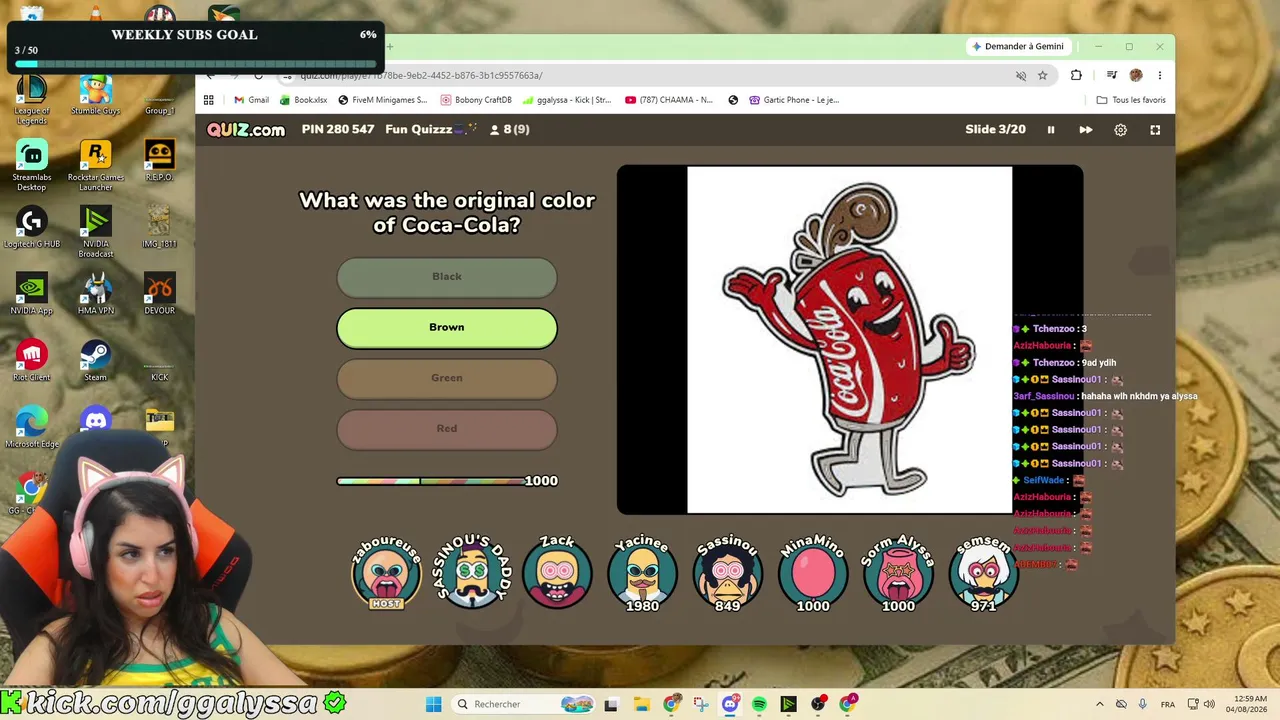This screenshot has width=1280, height=720.
Task: Open NVIDIA Broadcast shortcut
Action: pos(96,232)
